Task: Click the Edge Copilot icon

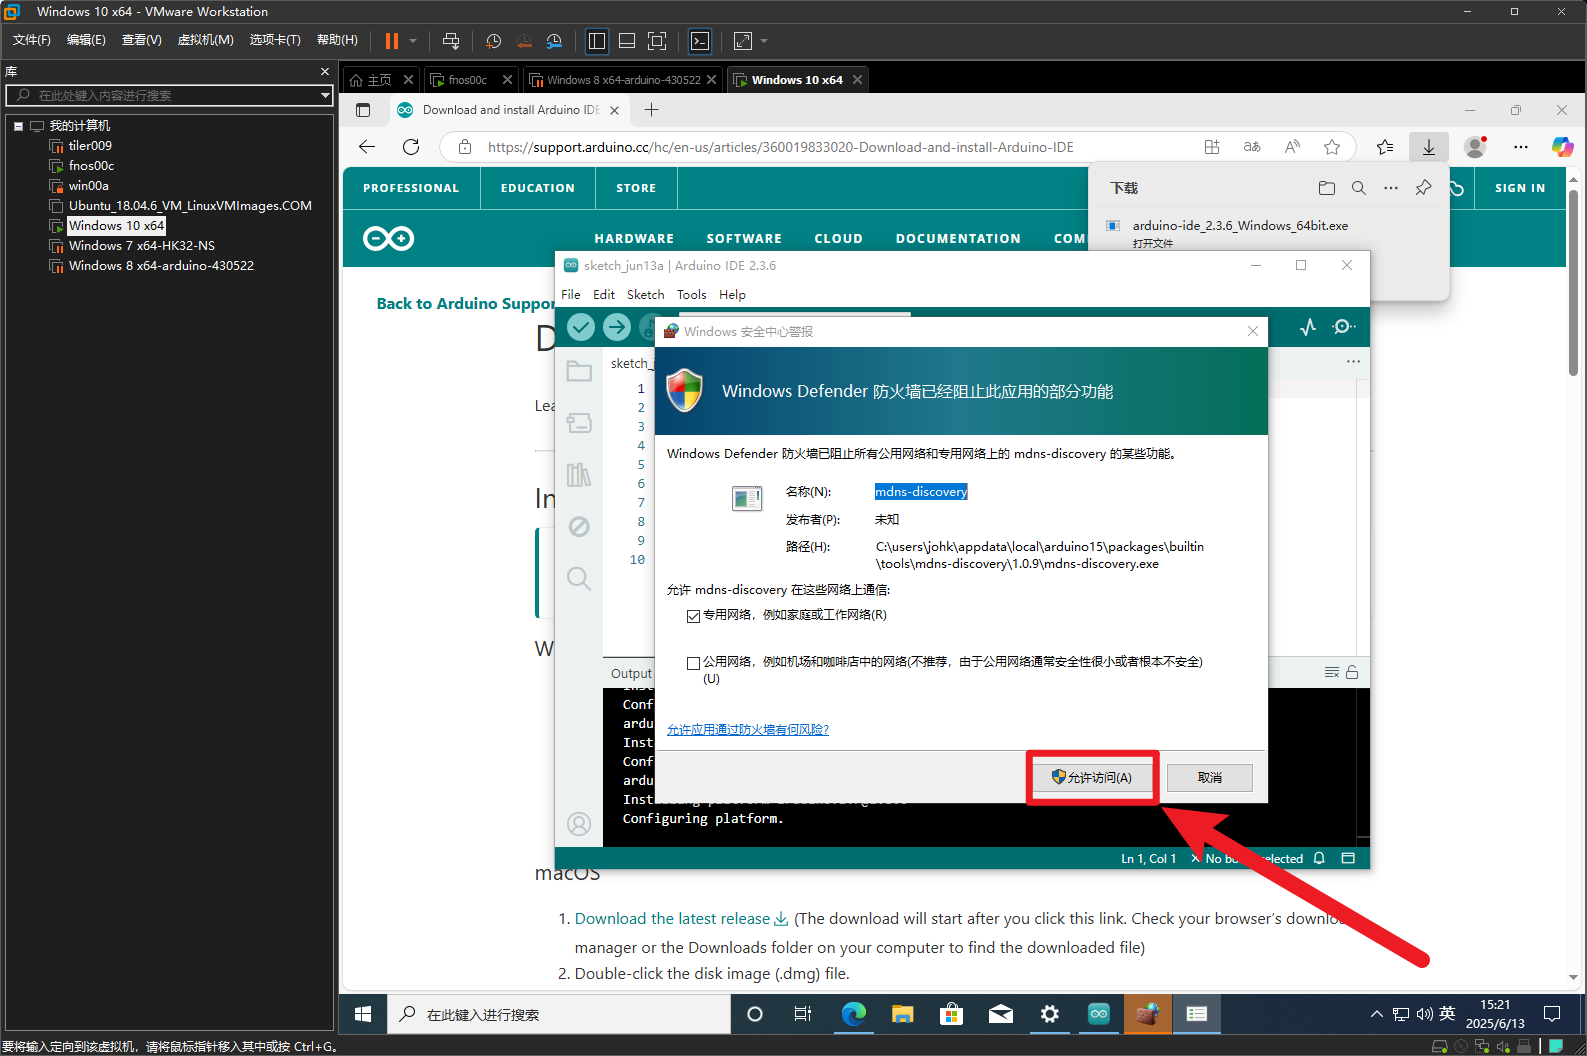Action: pyautogui.click(x=1562, y=147)
